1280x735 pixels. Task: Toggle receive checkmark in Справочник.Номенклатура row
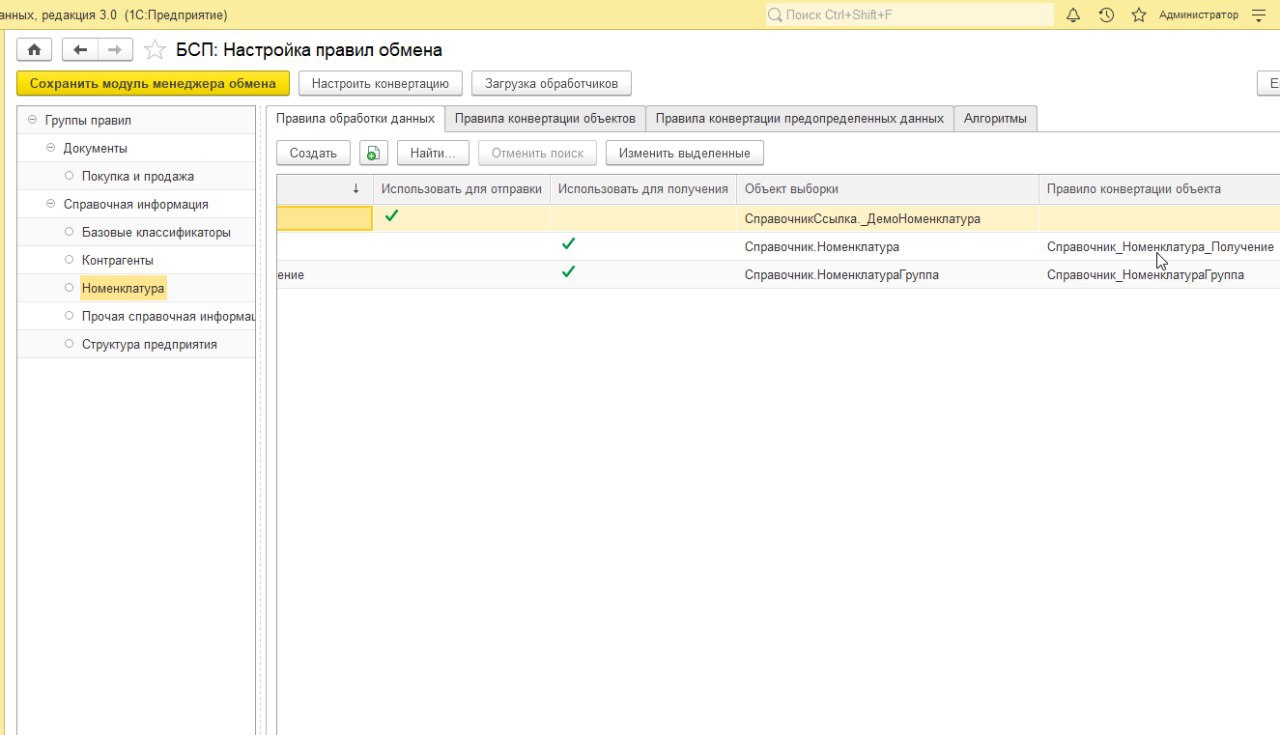pos(569,243)
